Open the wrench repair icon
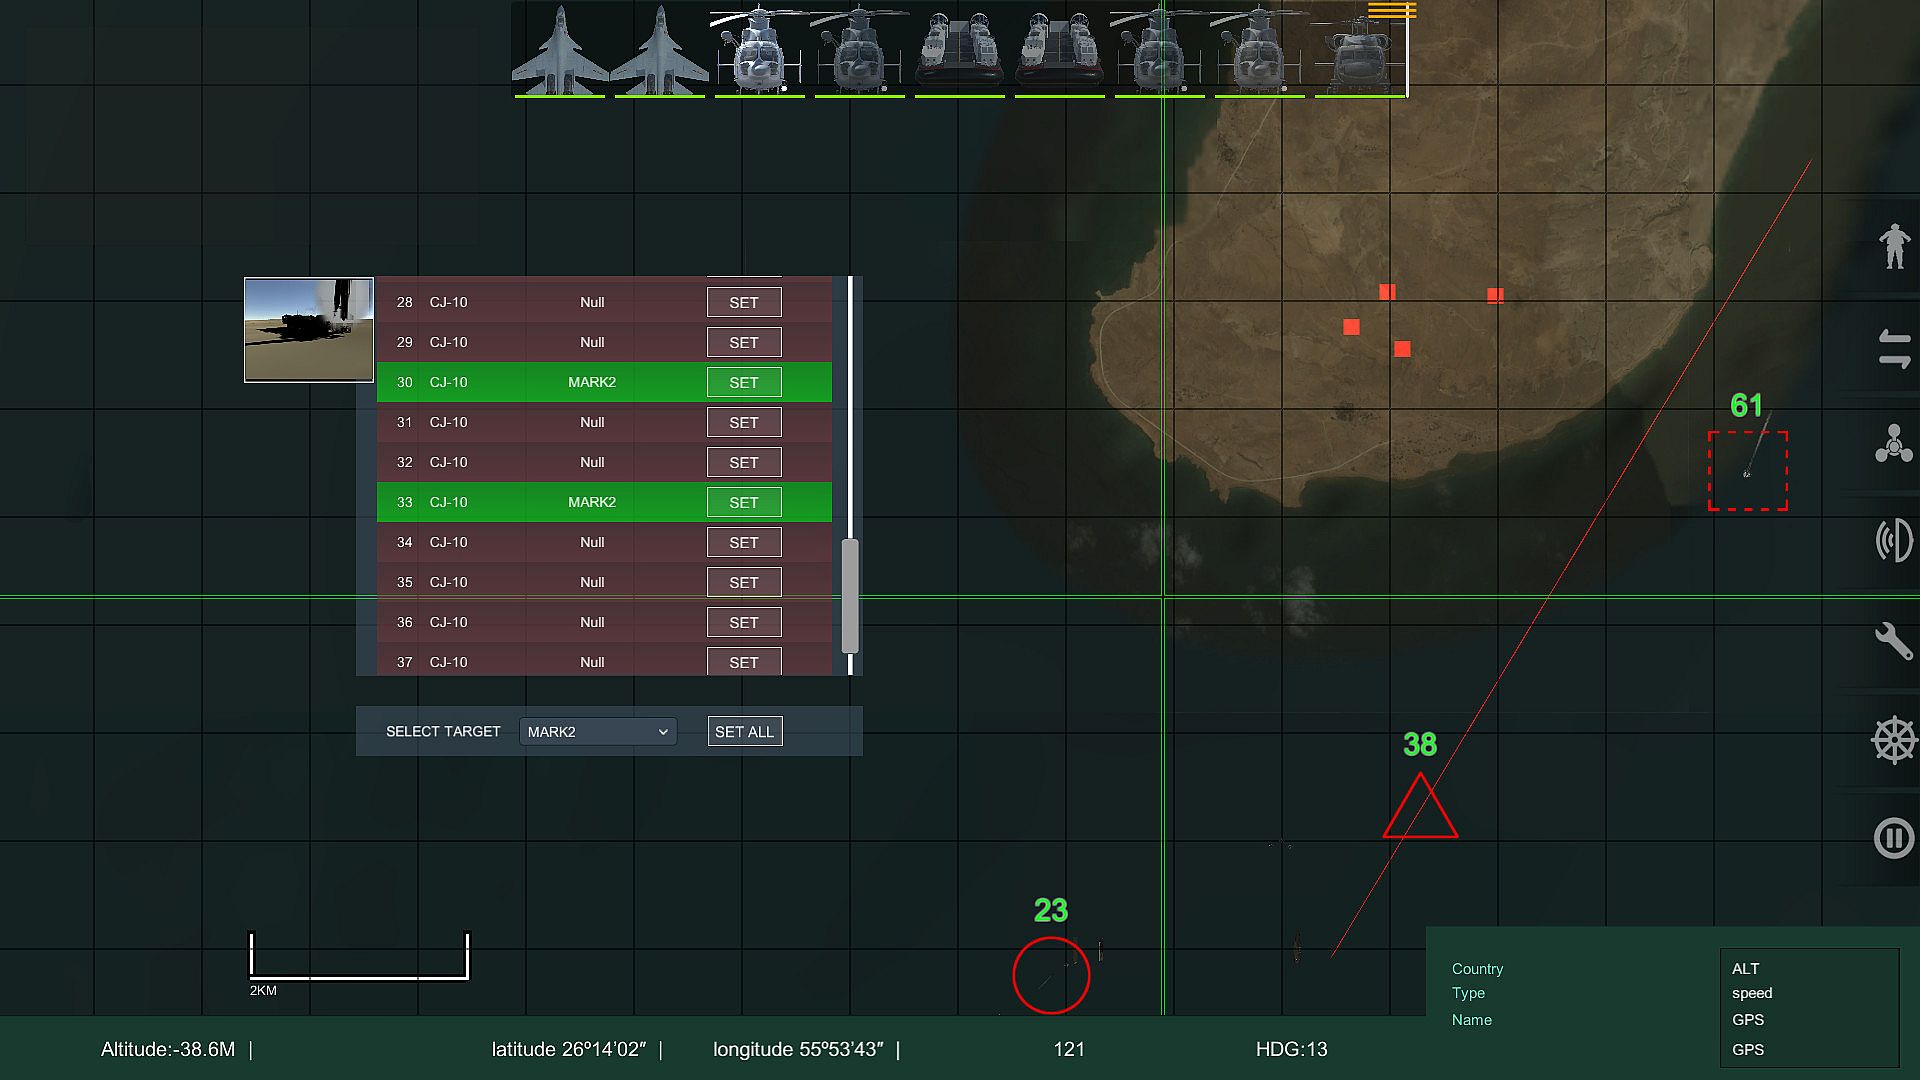The width and height of the screenshot is (1920, 1080). pos(1893,641)
